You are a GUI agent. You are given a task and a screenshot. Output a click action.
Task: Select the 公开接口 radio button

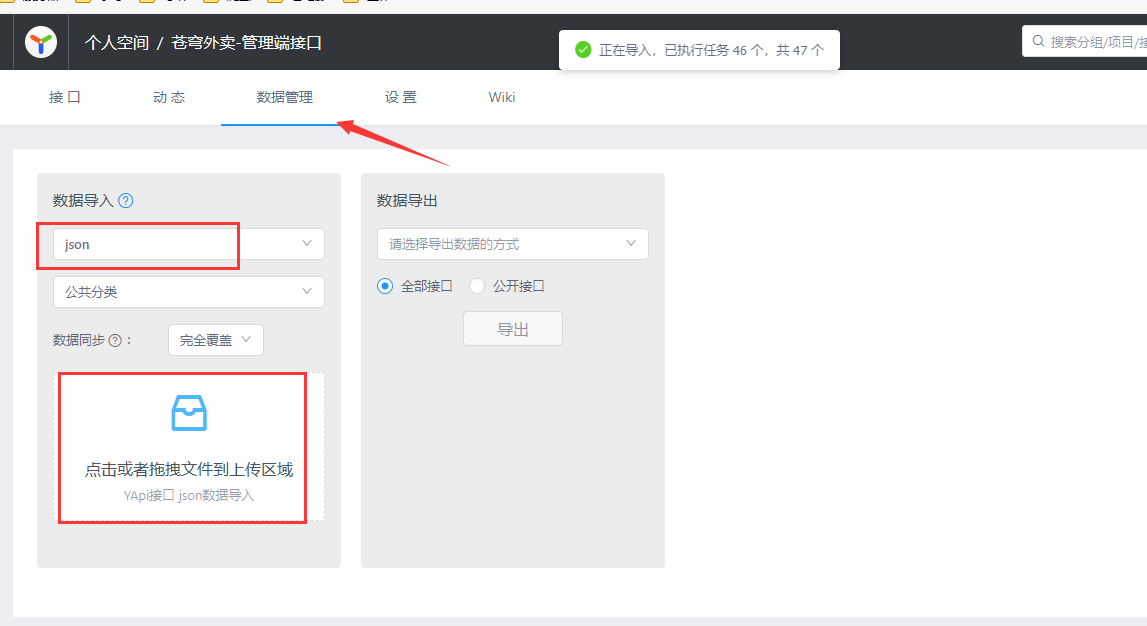[x=477, y=286]
